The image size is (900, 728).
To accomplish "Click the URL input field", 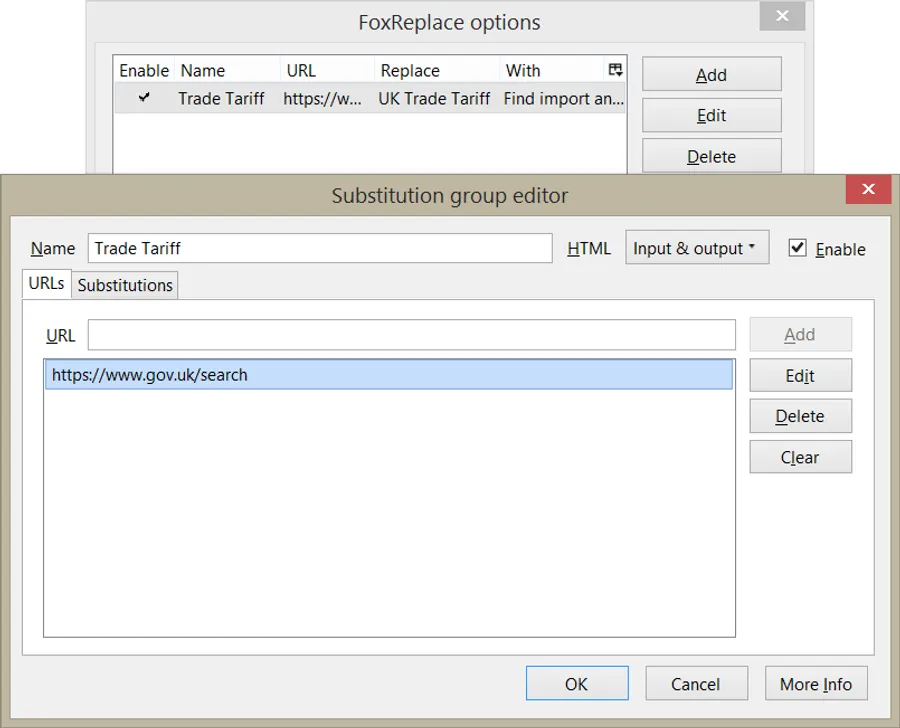I will pos(410,335).
